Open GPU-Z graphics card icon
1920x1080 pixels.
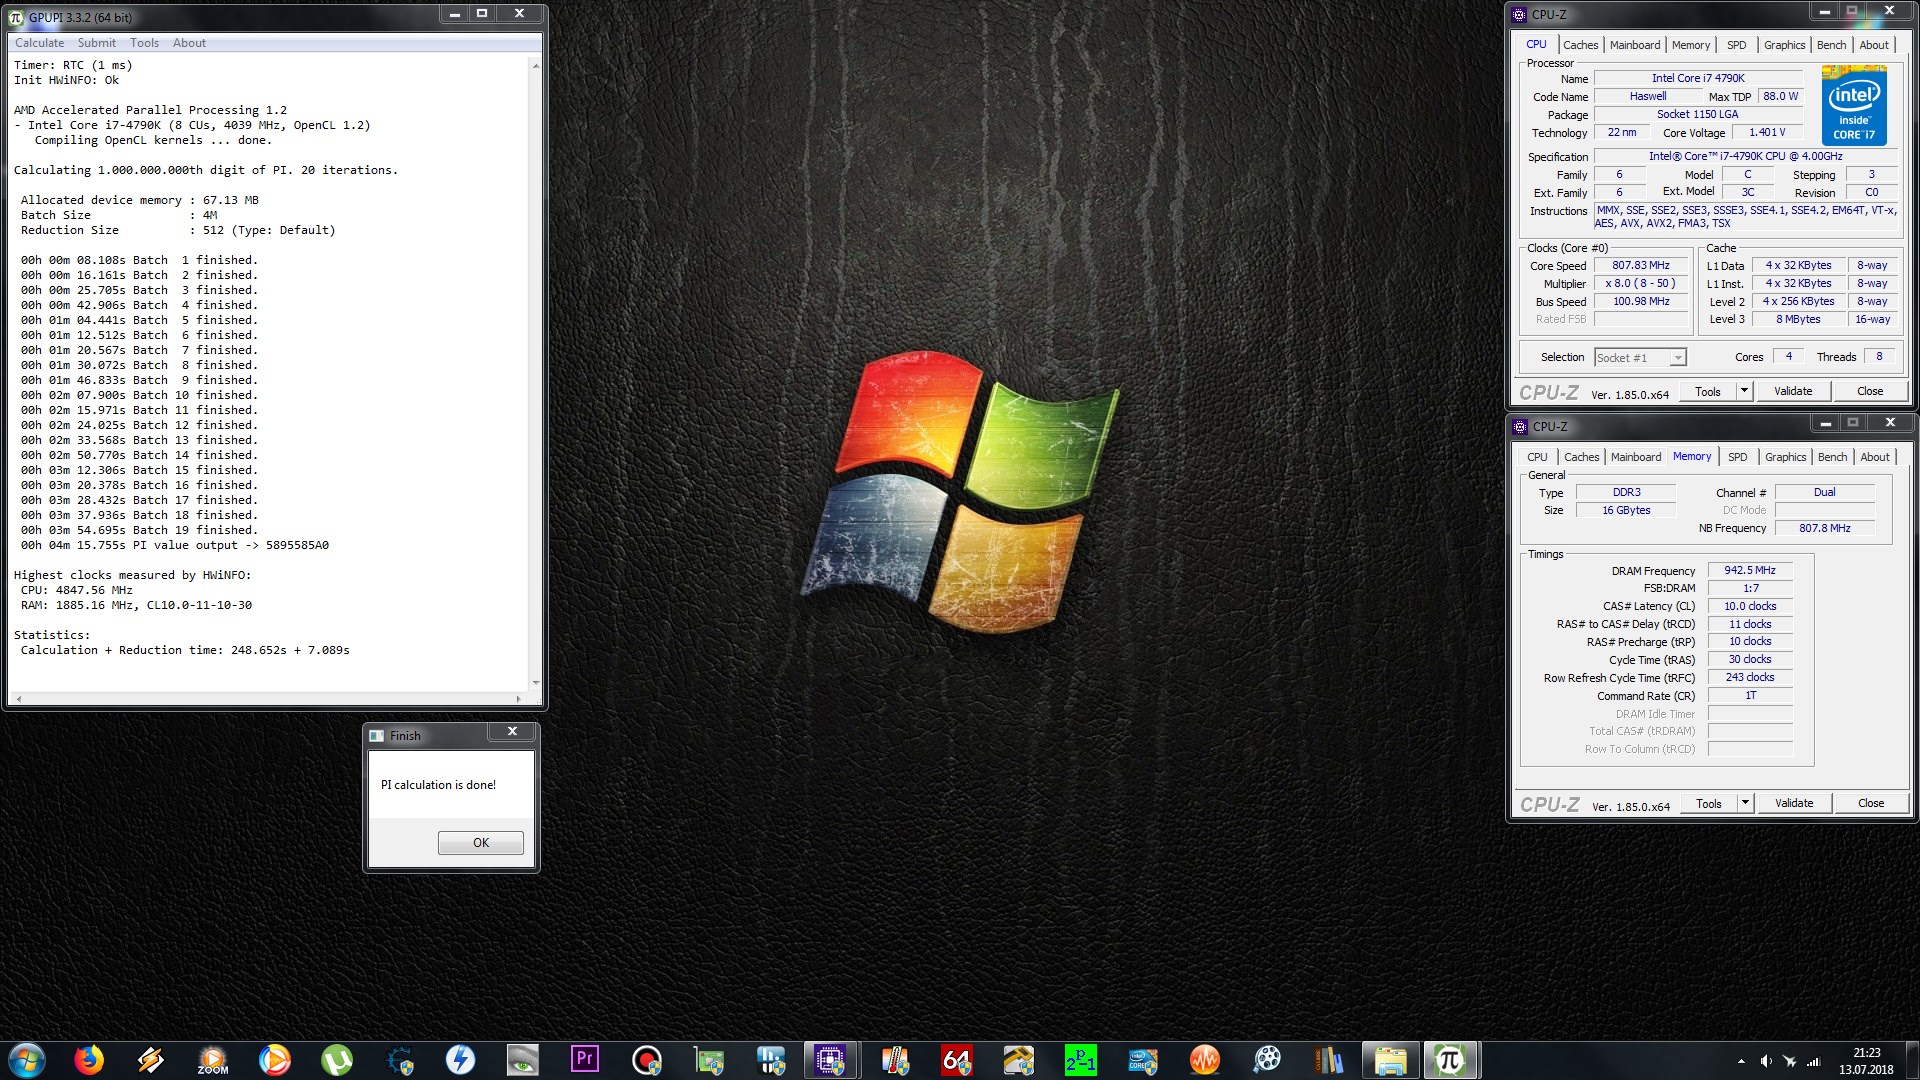click(709, 1060)
